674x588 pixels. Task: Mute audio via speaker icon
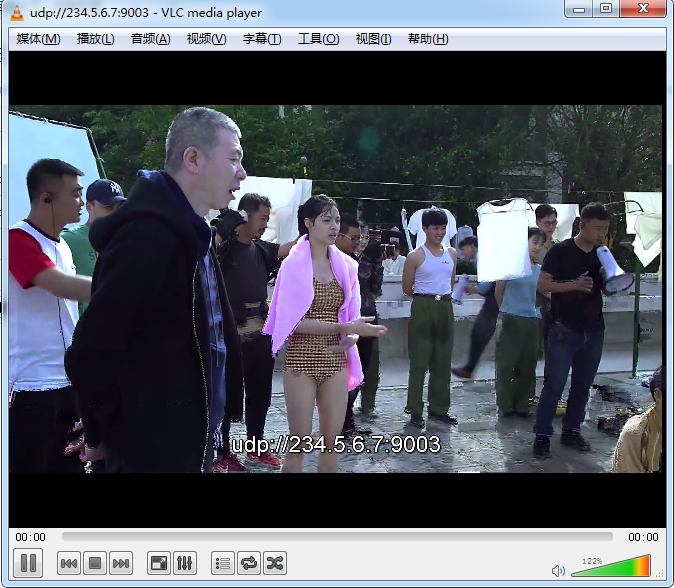tap(558, 571)
